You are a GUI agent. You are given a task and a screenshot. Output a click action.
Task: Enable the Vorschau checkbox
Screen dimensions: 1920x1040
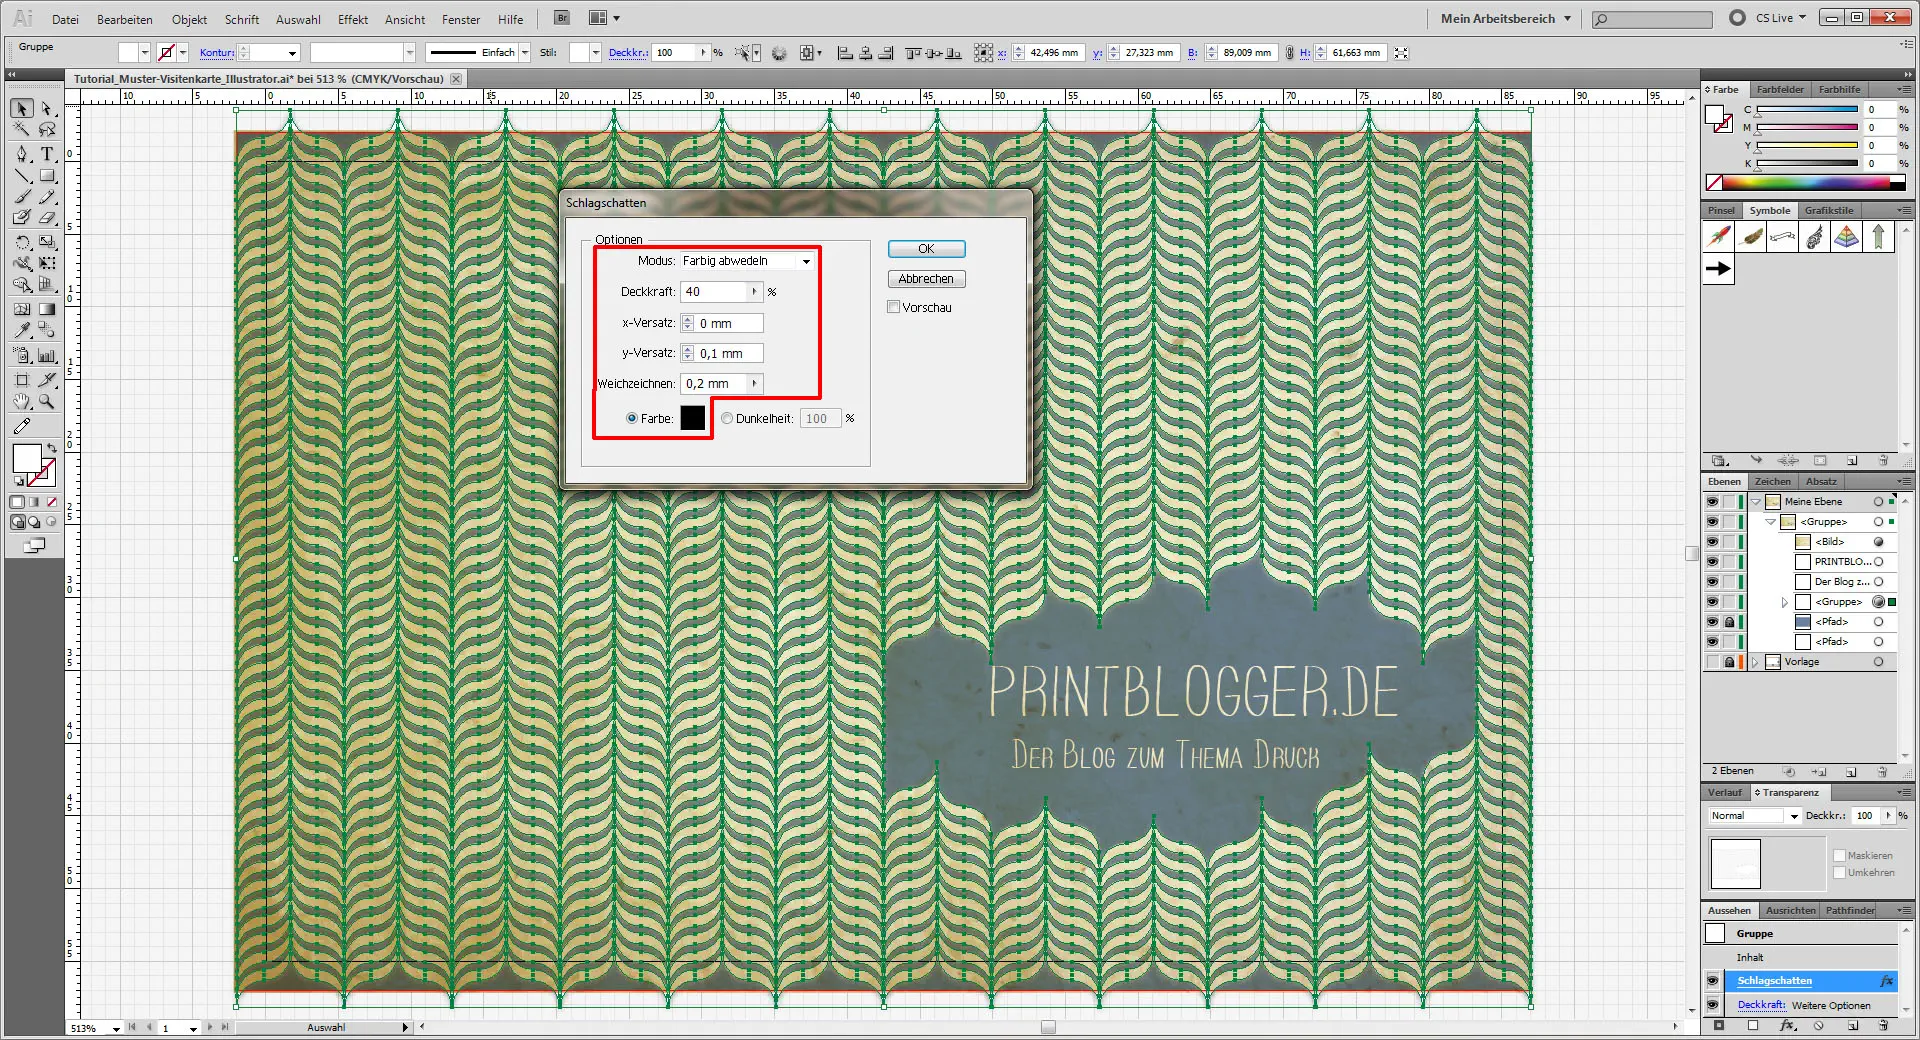tap(893, 307)
